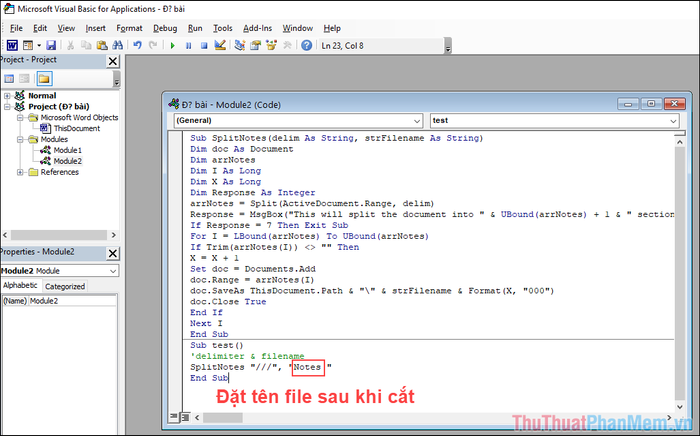Click code window vertical scrollbar down arrow
The image size is (700, 436).
679,407
